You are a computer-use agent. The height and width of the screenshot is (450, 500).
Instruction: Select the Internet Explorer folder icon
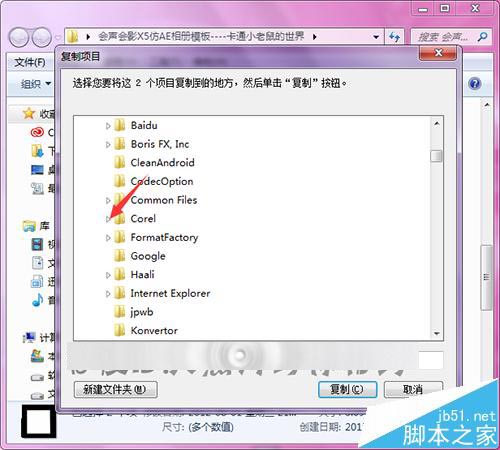(120, 293)
